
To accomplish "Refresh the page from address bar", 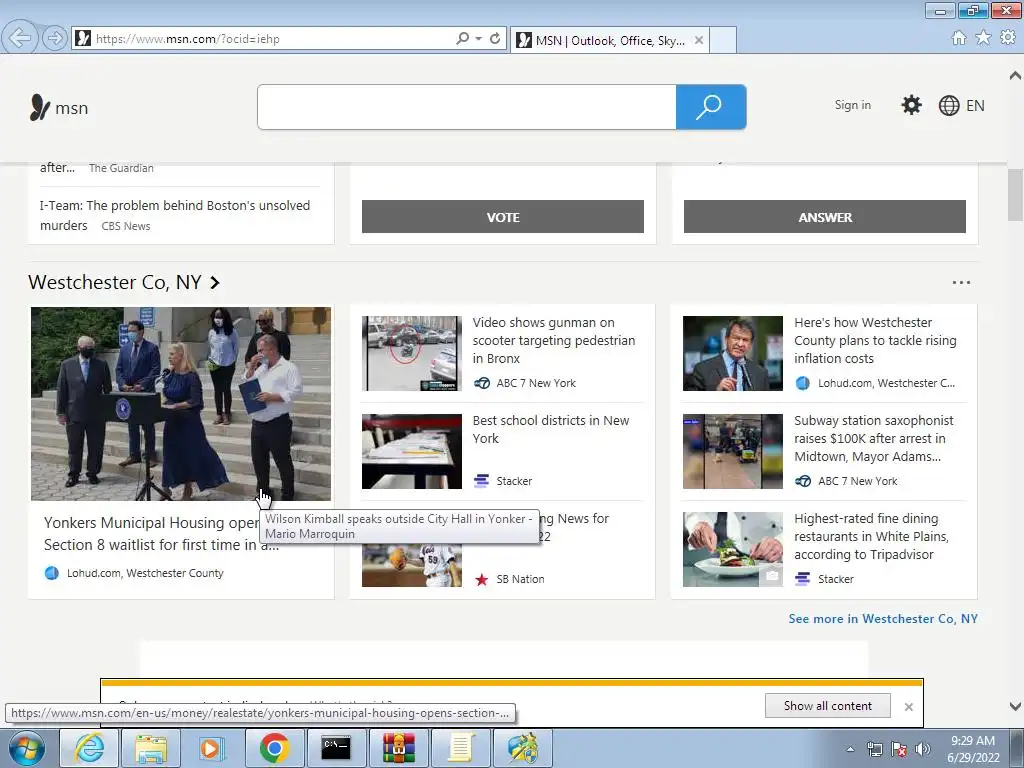I will (495, 39).
